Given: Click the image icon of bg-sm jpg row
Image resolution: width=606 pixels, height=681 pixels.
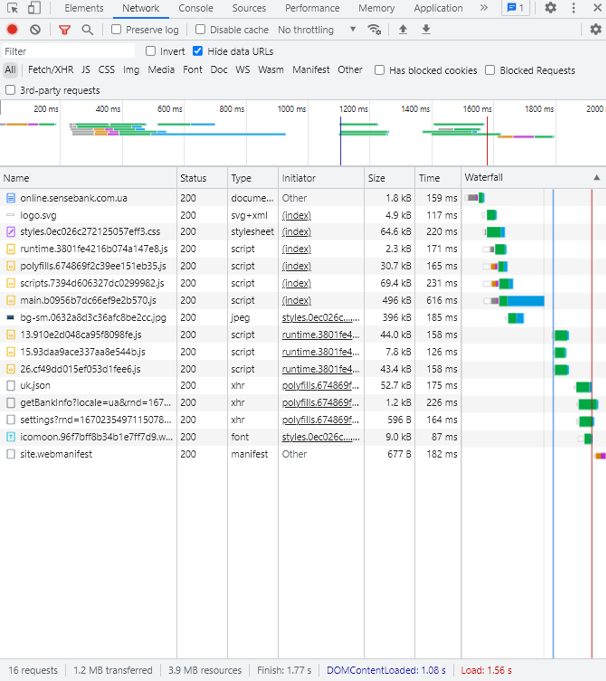Looking at the screenshot, I should 11,318.
